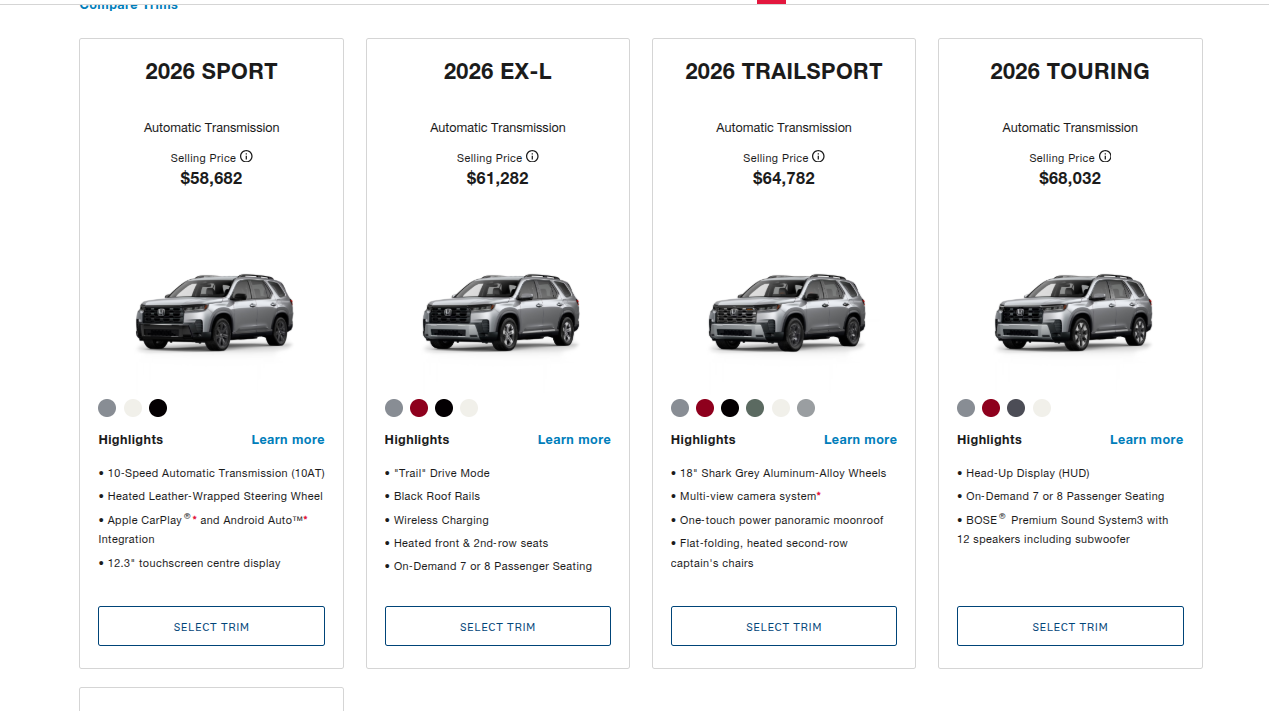This screenshot has height=711, width=1269.
Task: Click the 2026 Sport vehicle image
Action: point(213,311)
